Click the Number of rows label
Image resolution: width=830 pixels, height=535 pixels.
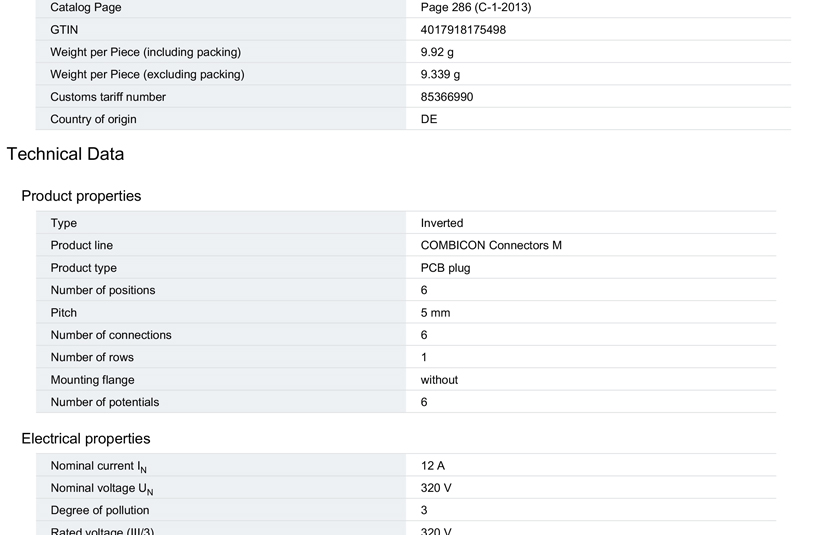pos(92,357)
